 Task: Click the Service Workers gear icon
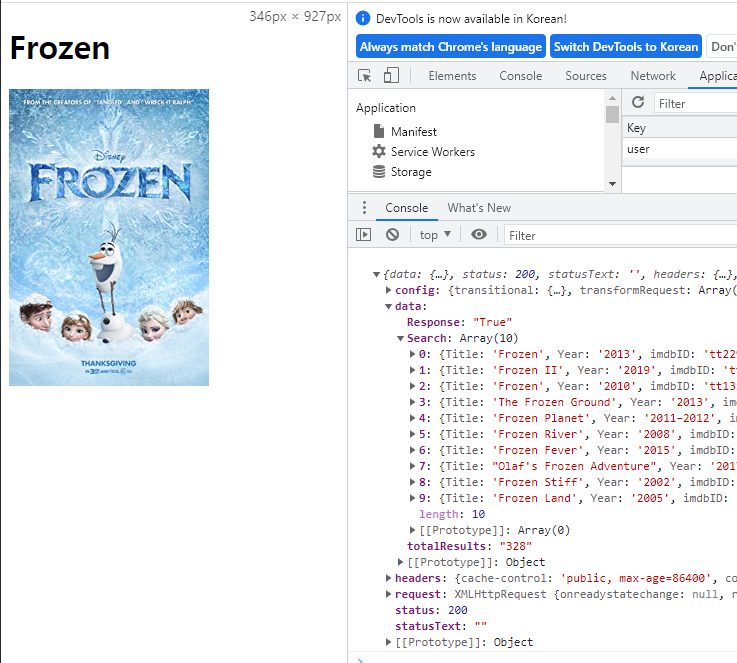(379, 151)
